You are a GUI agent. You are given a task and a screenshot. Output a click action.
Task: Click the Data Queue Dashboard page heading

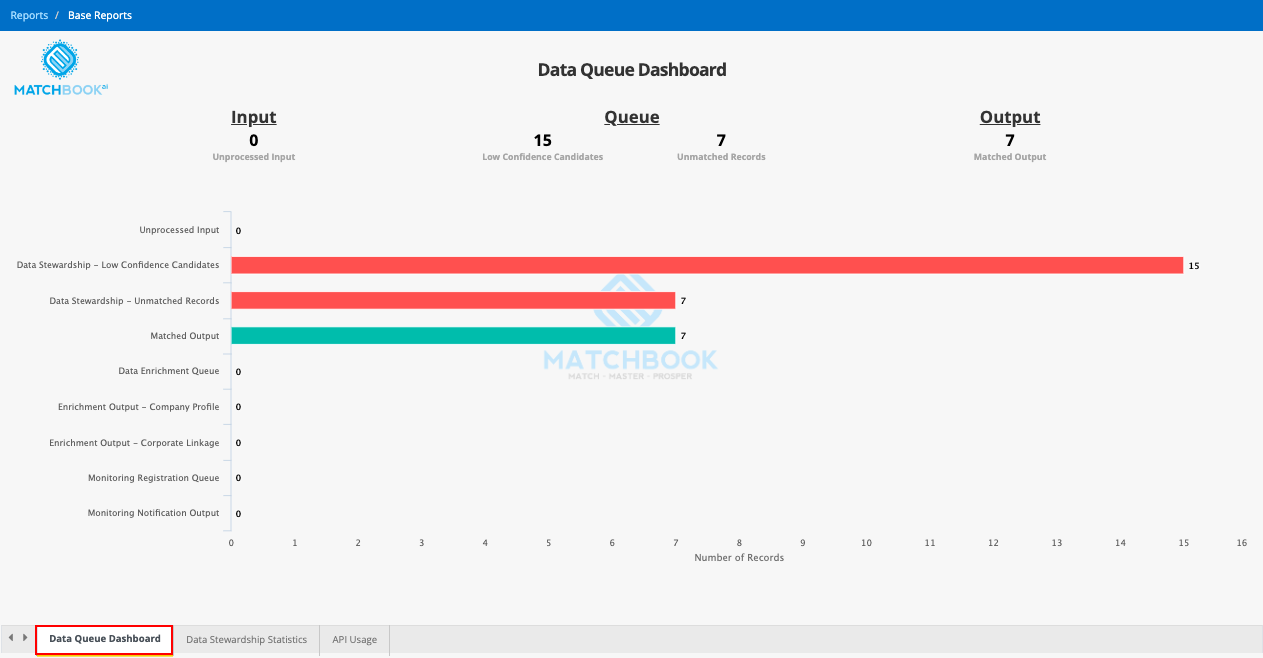pyautogui.click(x=632, y=70)
